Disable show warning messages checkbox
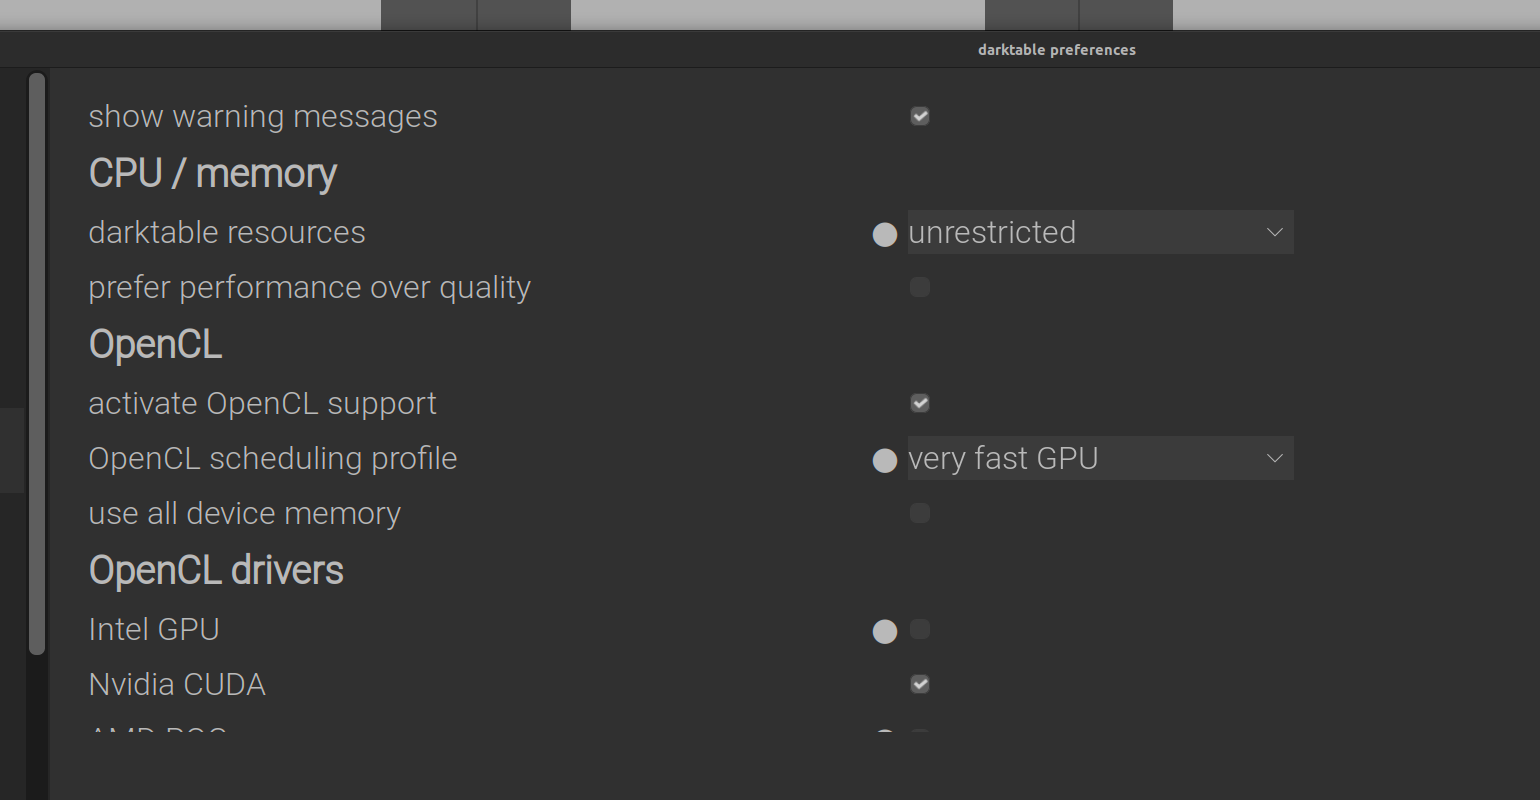Image resolution: width=1540 pixels, height=800 pixels. 920,116
